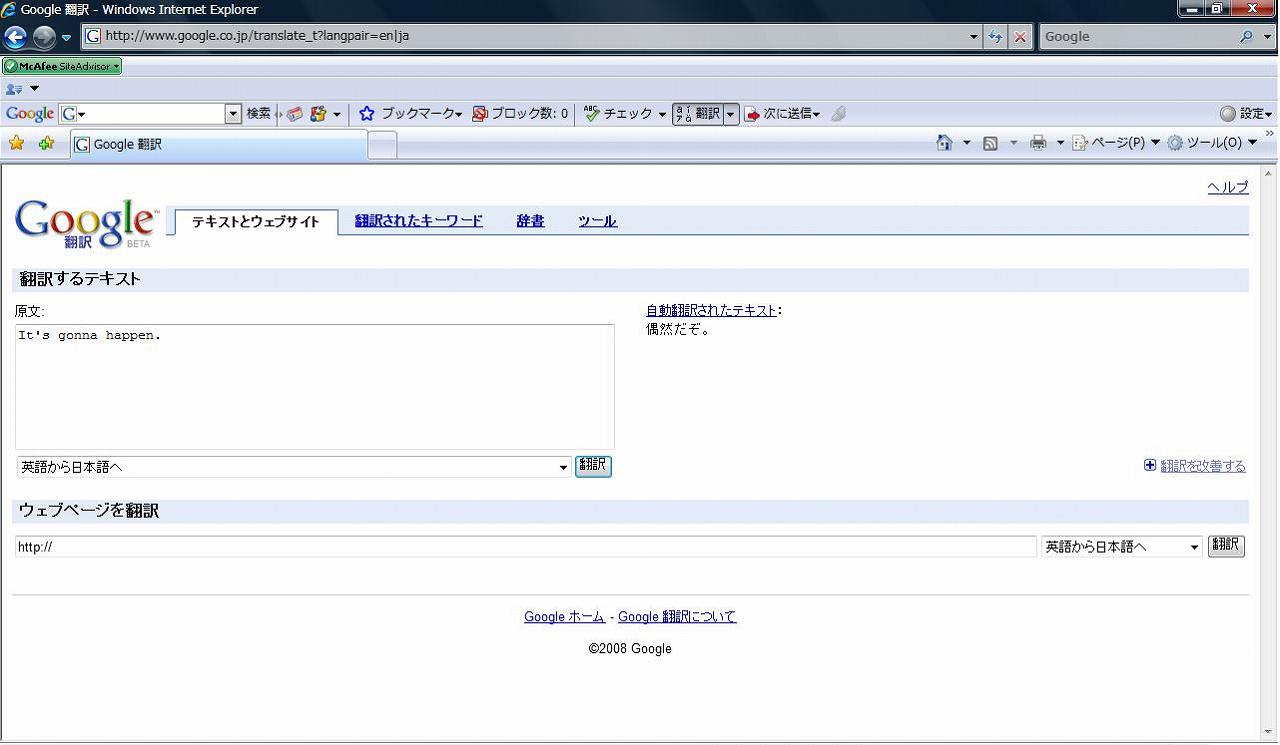This screenshot has width=1280, height=745.
Task: Click the Print icon
Action: tap(1038, 143)
